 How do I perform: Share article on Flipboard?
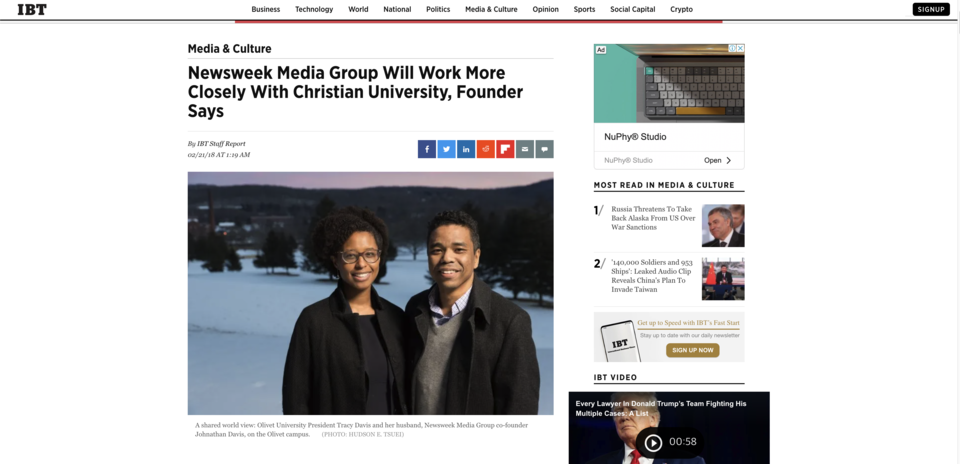click(x=505, y=149)
